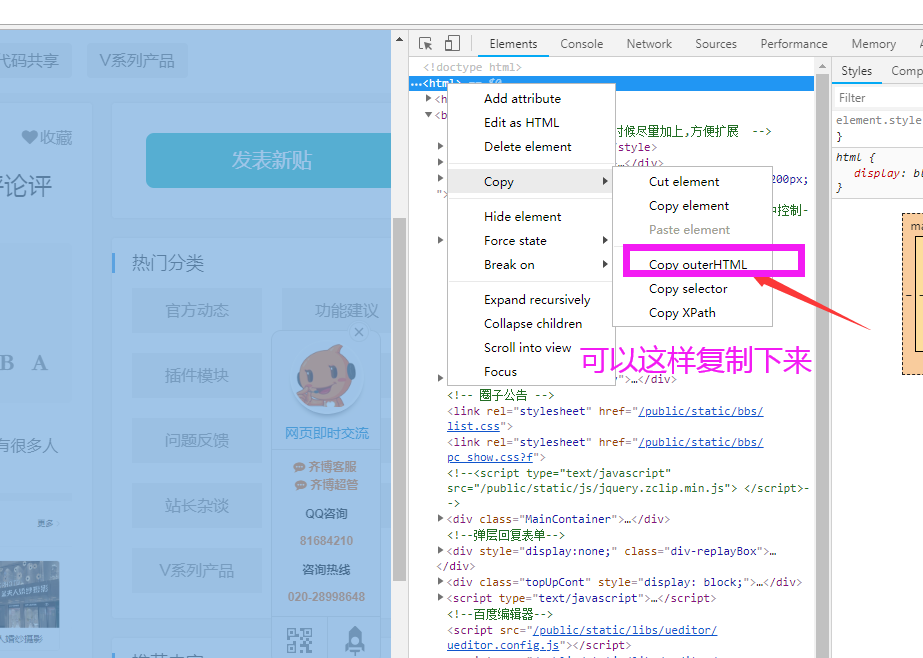Choose Edit as HTML menu entry

(521, 122)
